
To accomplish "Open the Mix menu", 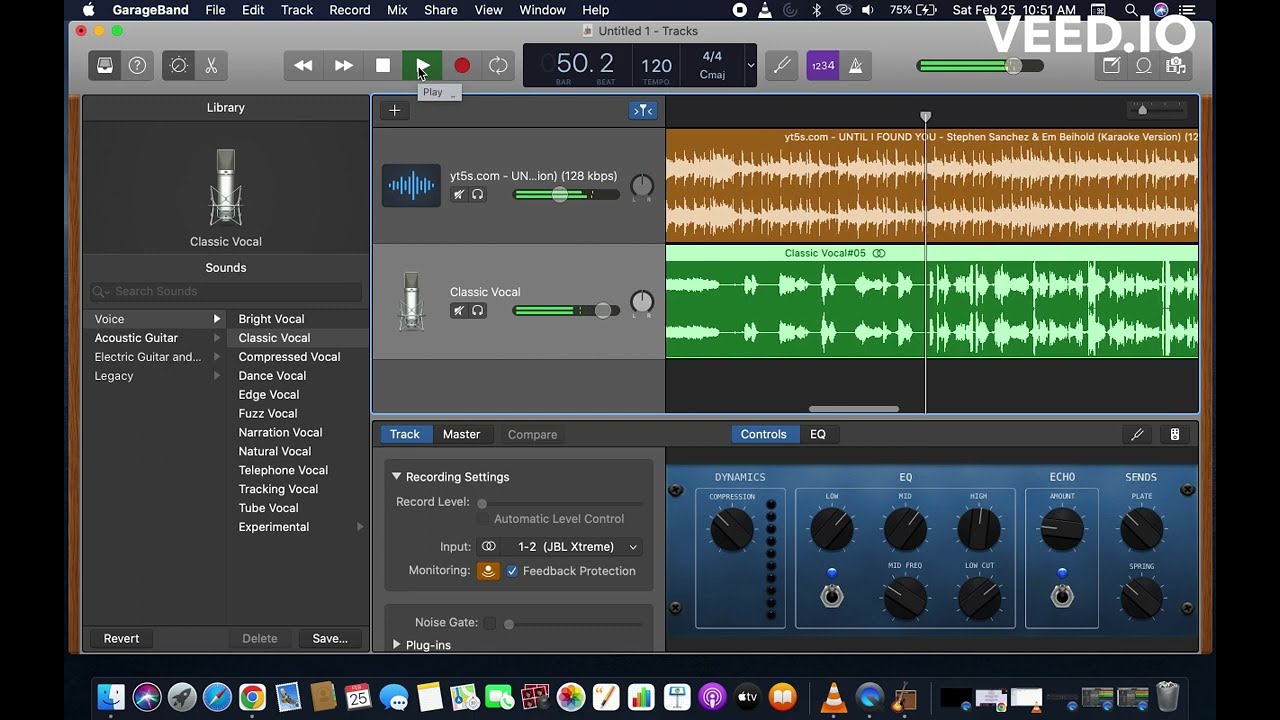I will coord(397,10).
